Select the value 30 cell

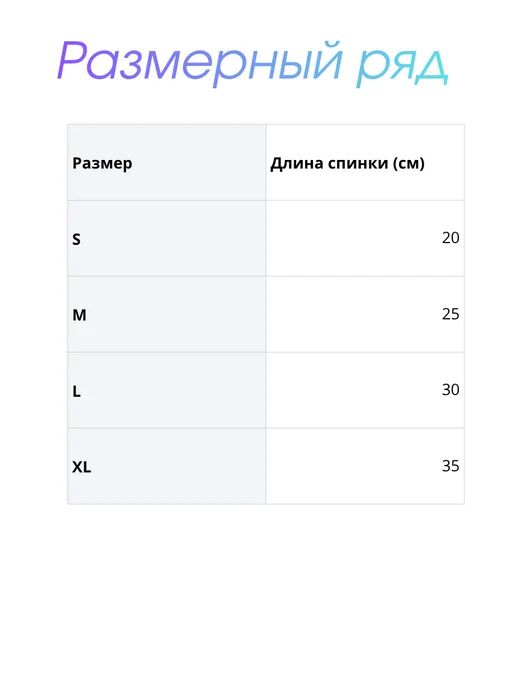365,390
